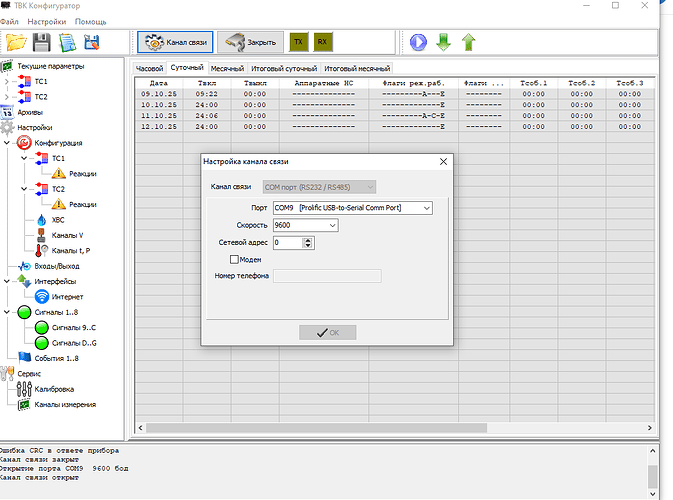Click into Сетевой адрес field
The image size is (673, 500).
click(x=288, y=243)
